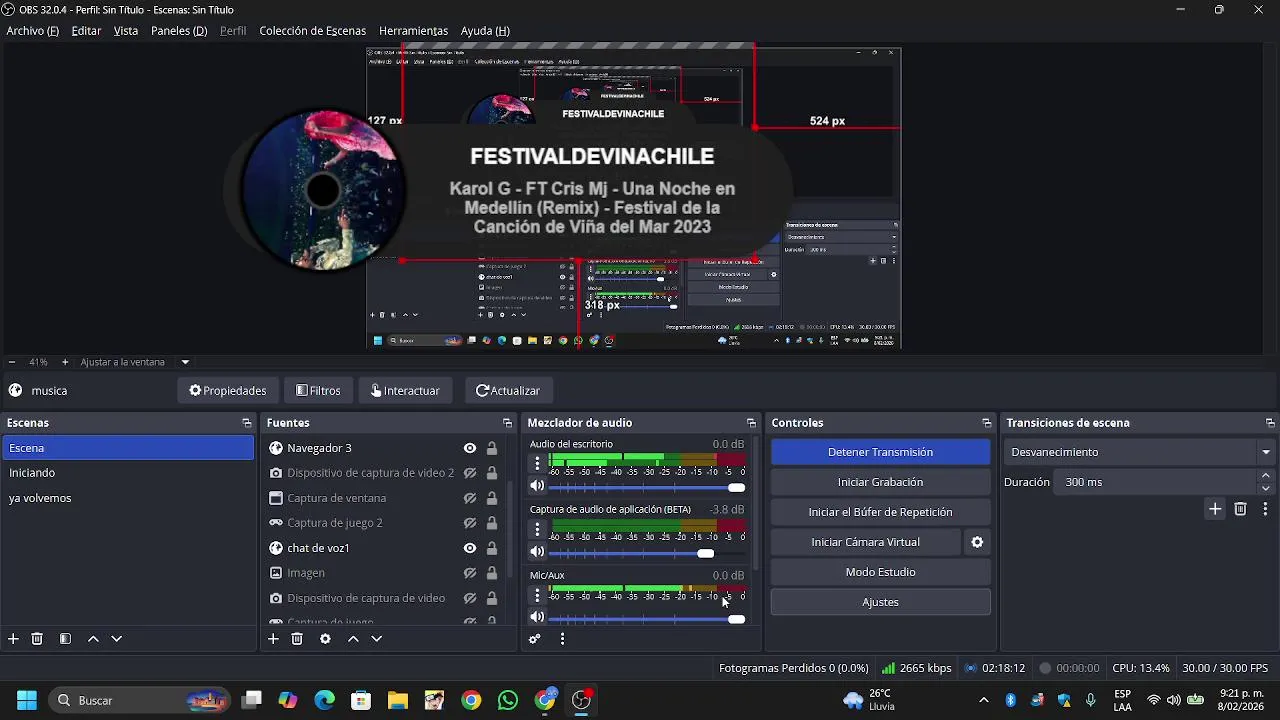Open the Editar menu

[86, 31]
